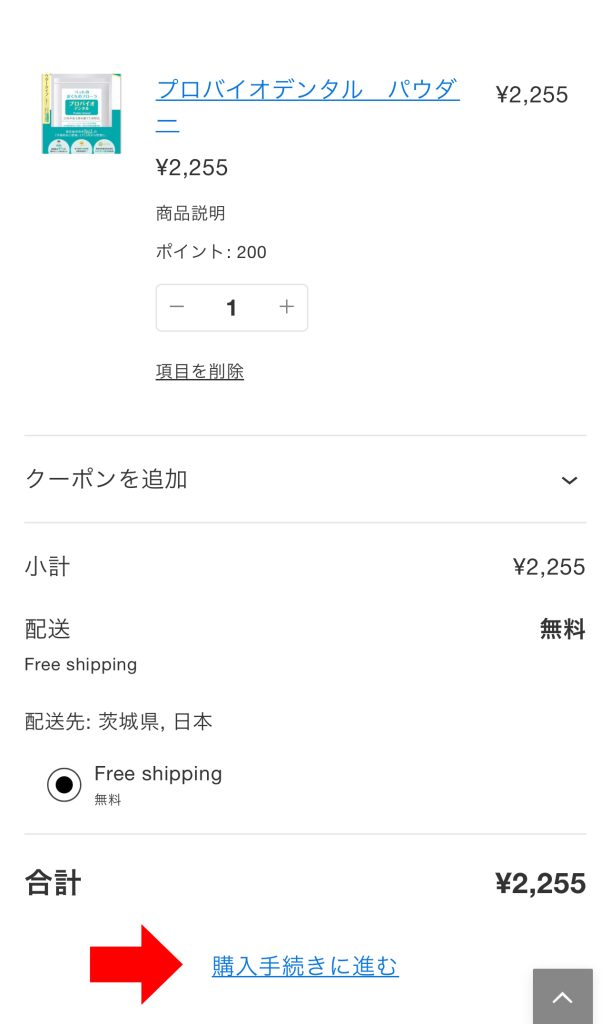Proceed to checkout via 購入手続きに進む
This screenshot has height=1024, width=611.
pyautogui.click(x=305, y=966)
